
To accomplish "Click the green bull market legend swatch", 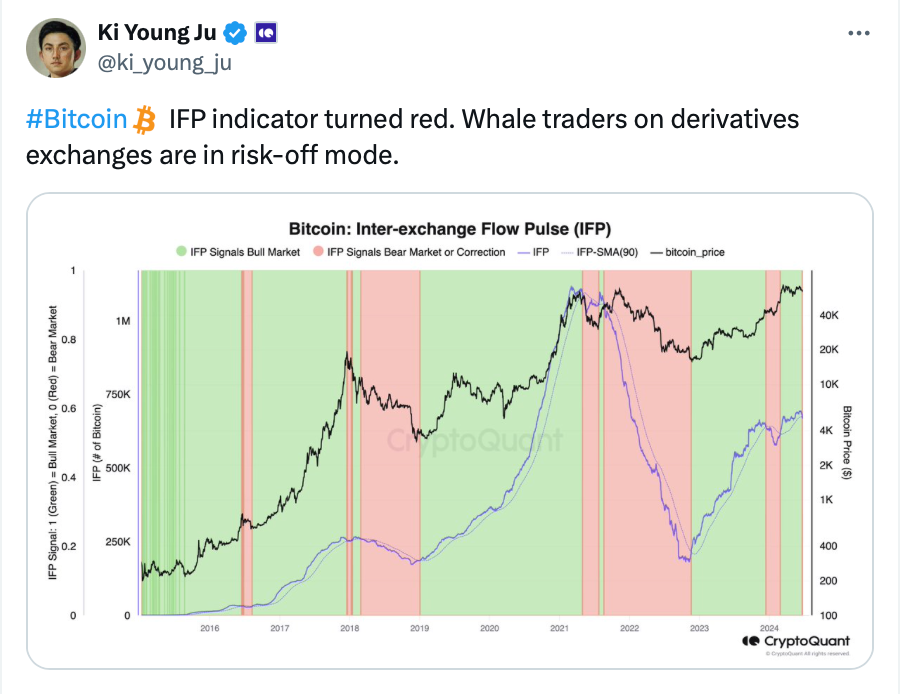I will click(181, 252).
